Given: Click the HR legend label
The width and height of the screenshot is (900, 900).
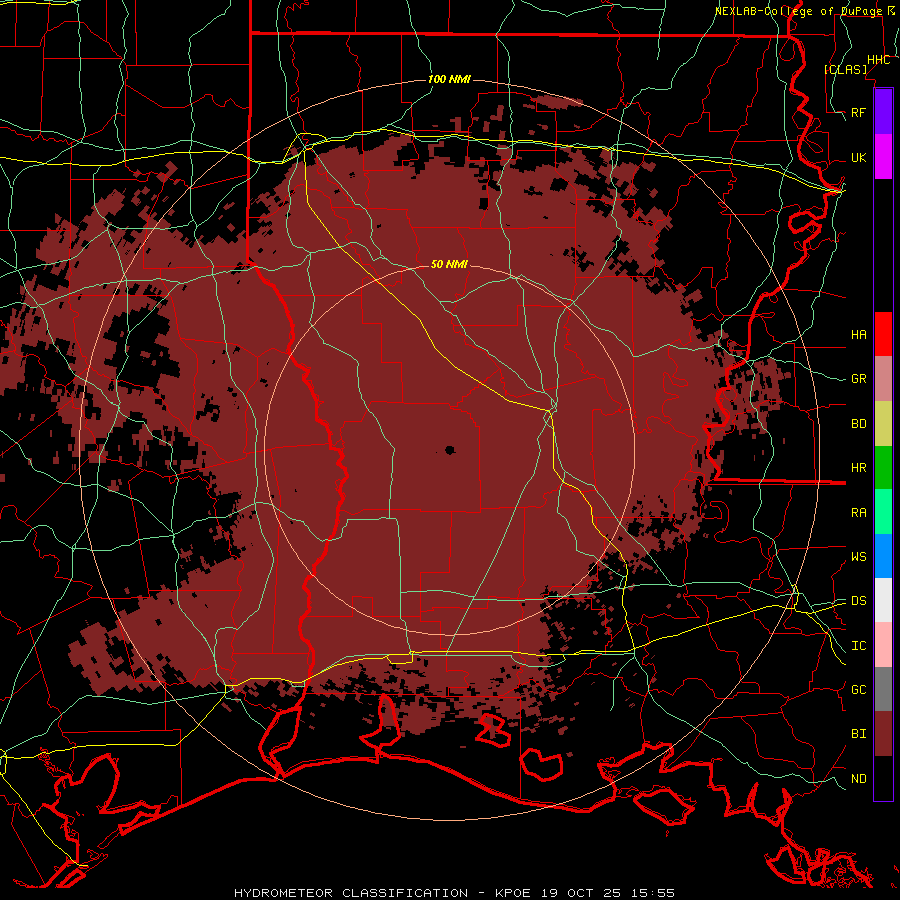Looking at the screenshot, I should 858,468.
